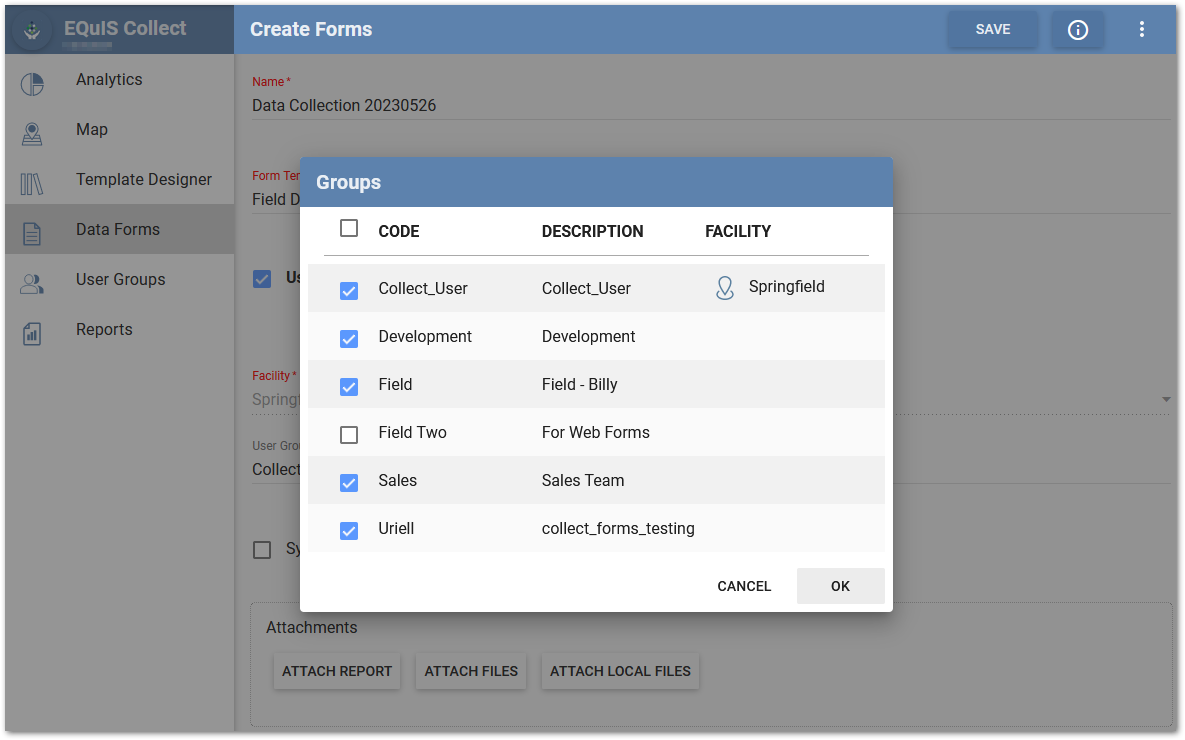The height and width of the screenshot is (740, 1185).
Task: Deselect the Uriell group checkbox
Action: 349,531
